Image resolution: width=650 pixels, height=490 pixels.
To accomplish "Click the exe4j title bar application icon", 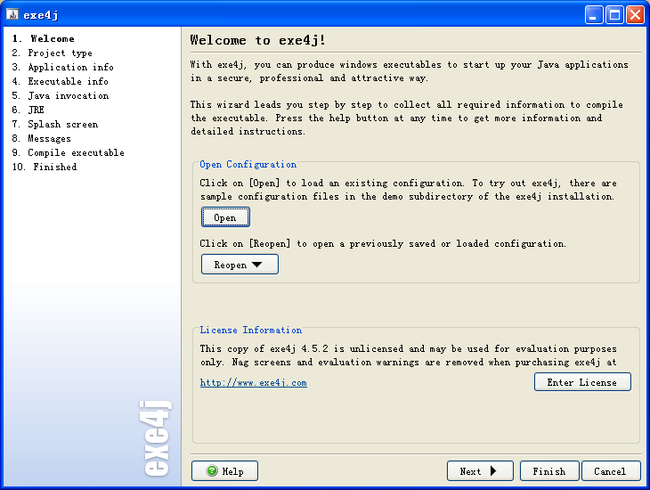I will coord(13,15).
